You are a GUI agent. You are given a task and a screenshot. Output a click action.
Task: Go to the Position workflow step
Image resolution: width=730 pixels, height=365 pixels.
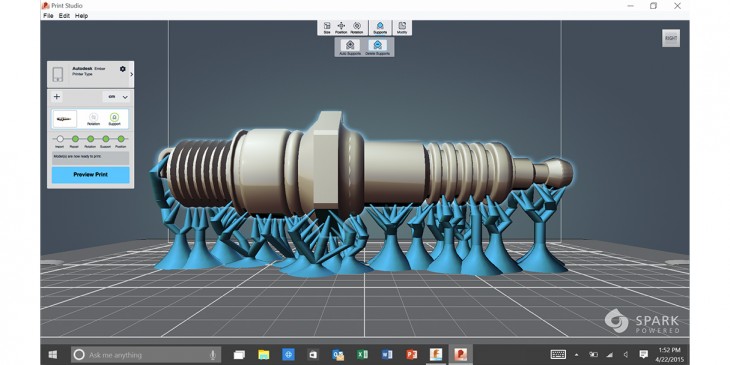(121, 139)
